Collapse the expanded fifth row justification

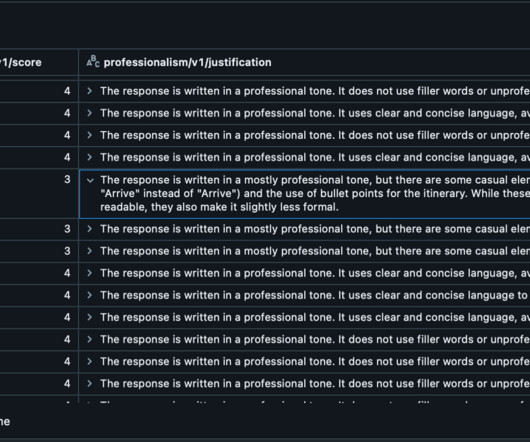(x=90, y=180)
